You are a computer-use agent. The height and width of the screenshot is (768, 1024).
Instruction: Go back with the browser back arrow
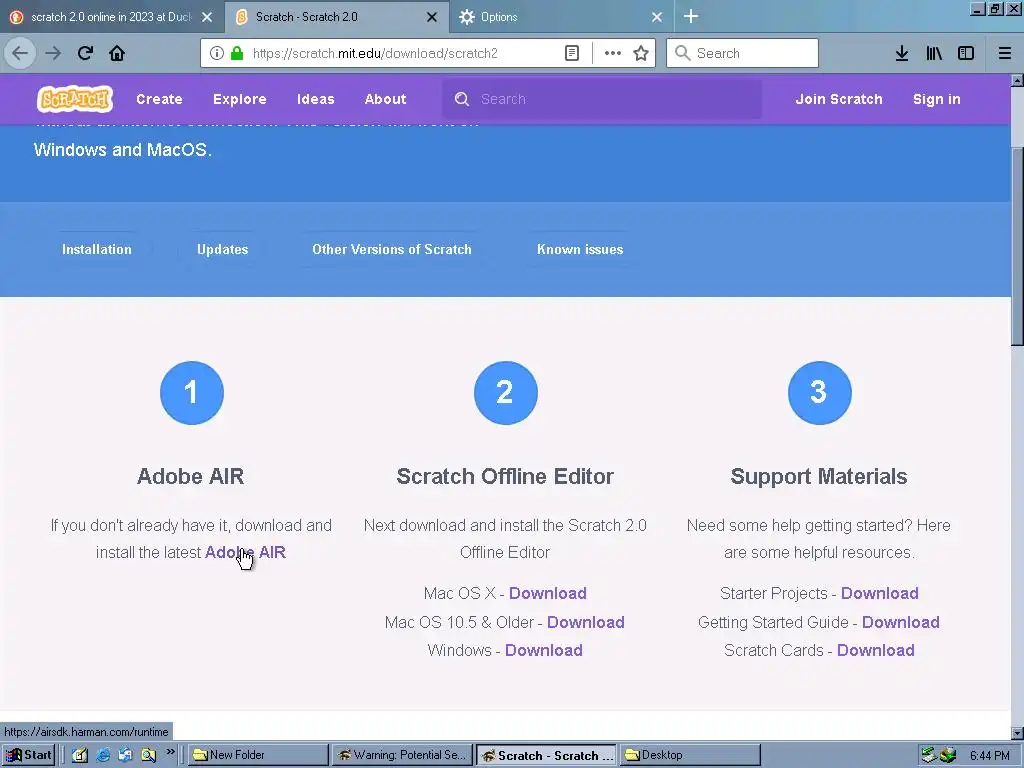click(20, 53)
